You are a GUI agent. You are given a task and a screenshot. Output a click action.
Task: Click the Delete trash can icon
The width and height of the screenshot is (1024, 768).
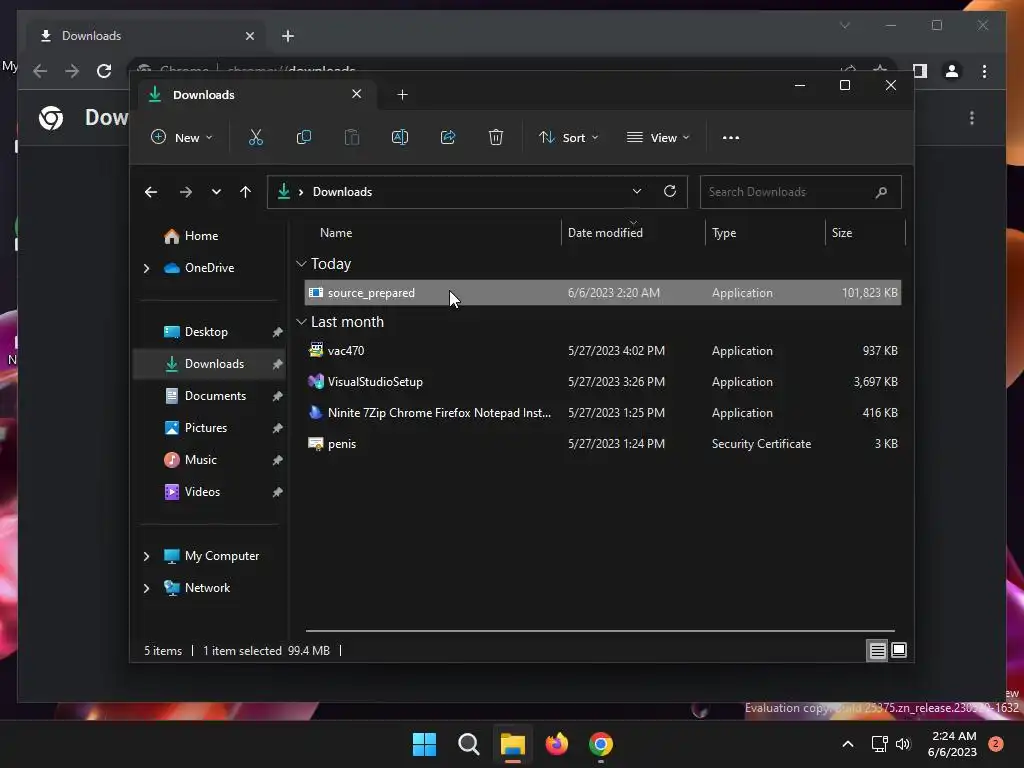(x=496, y=137)
